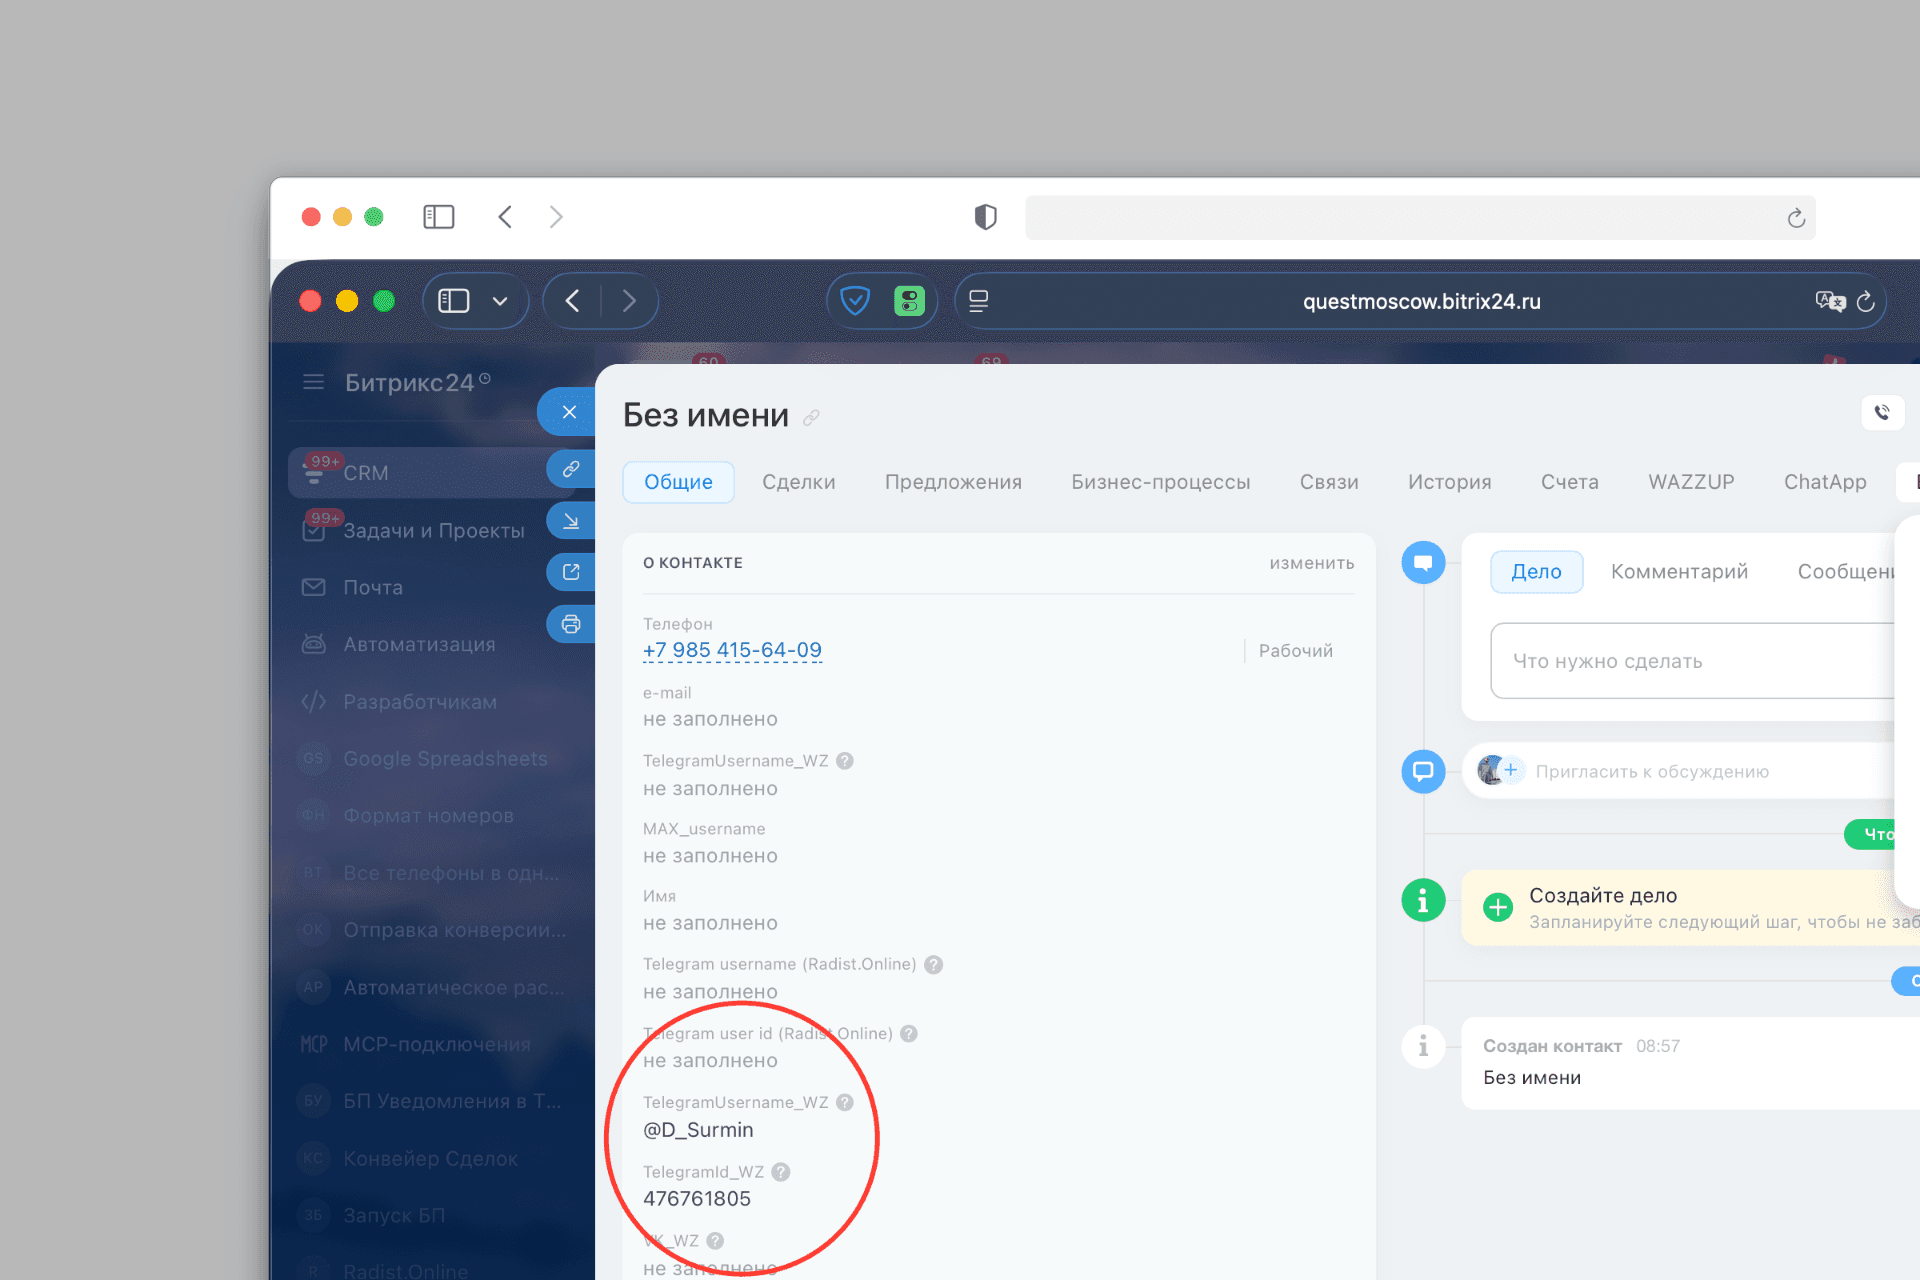Open the tab overview chevron next to sidebar button
1920x1280 pixels.
pos(501,300)
